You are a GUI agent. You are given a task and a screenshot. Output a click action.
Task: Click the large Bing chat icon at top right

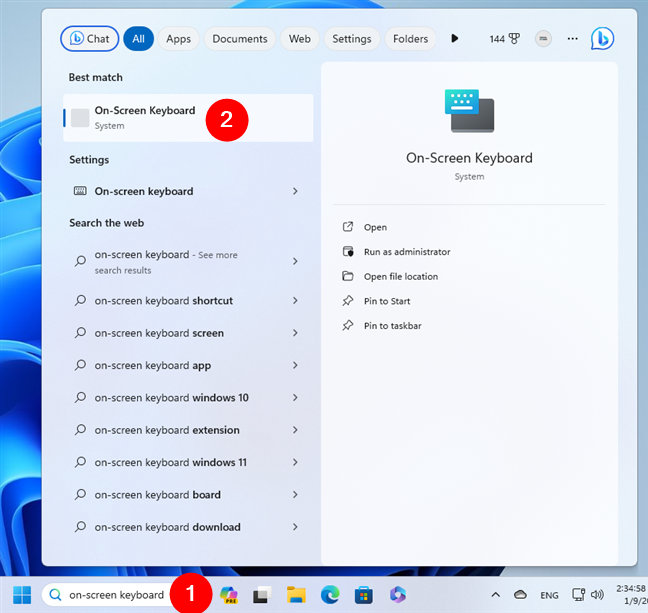point(602,39)
